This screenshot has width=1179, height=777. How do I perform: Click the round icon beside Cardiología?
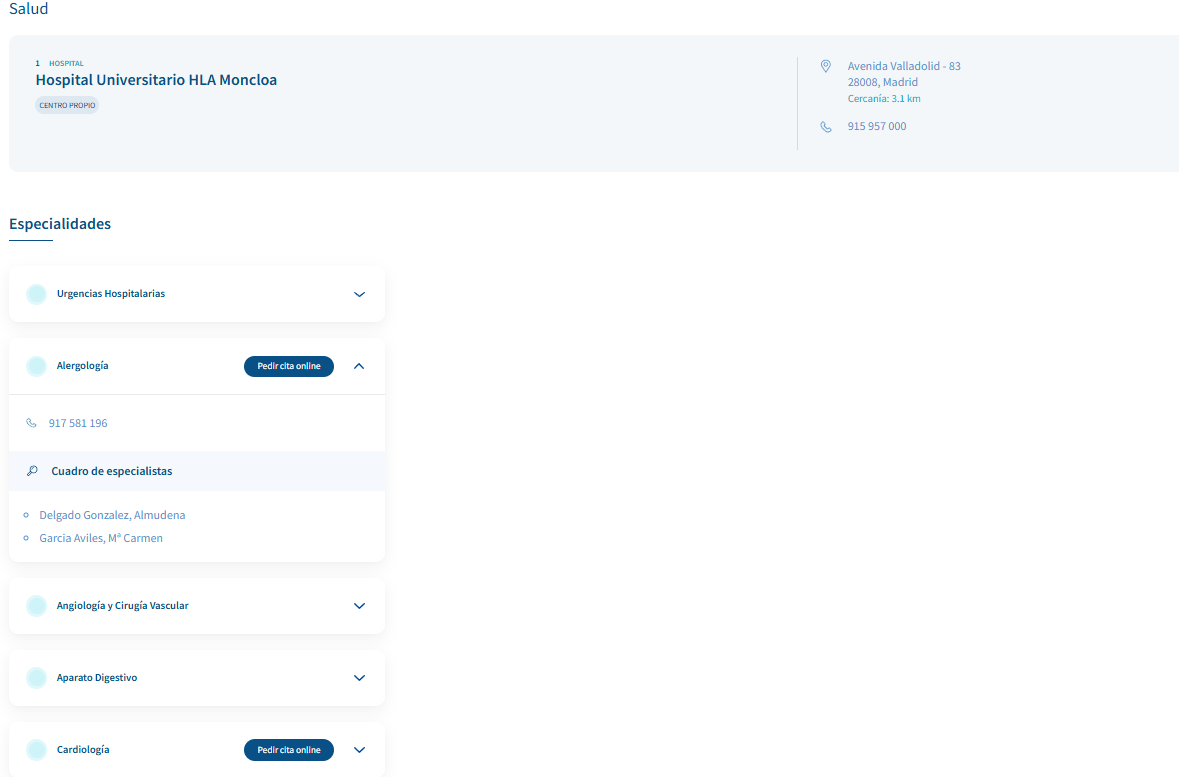click(36, 750)
